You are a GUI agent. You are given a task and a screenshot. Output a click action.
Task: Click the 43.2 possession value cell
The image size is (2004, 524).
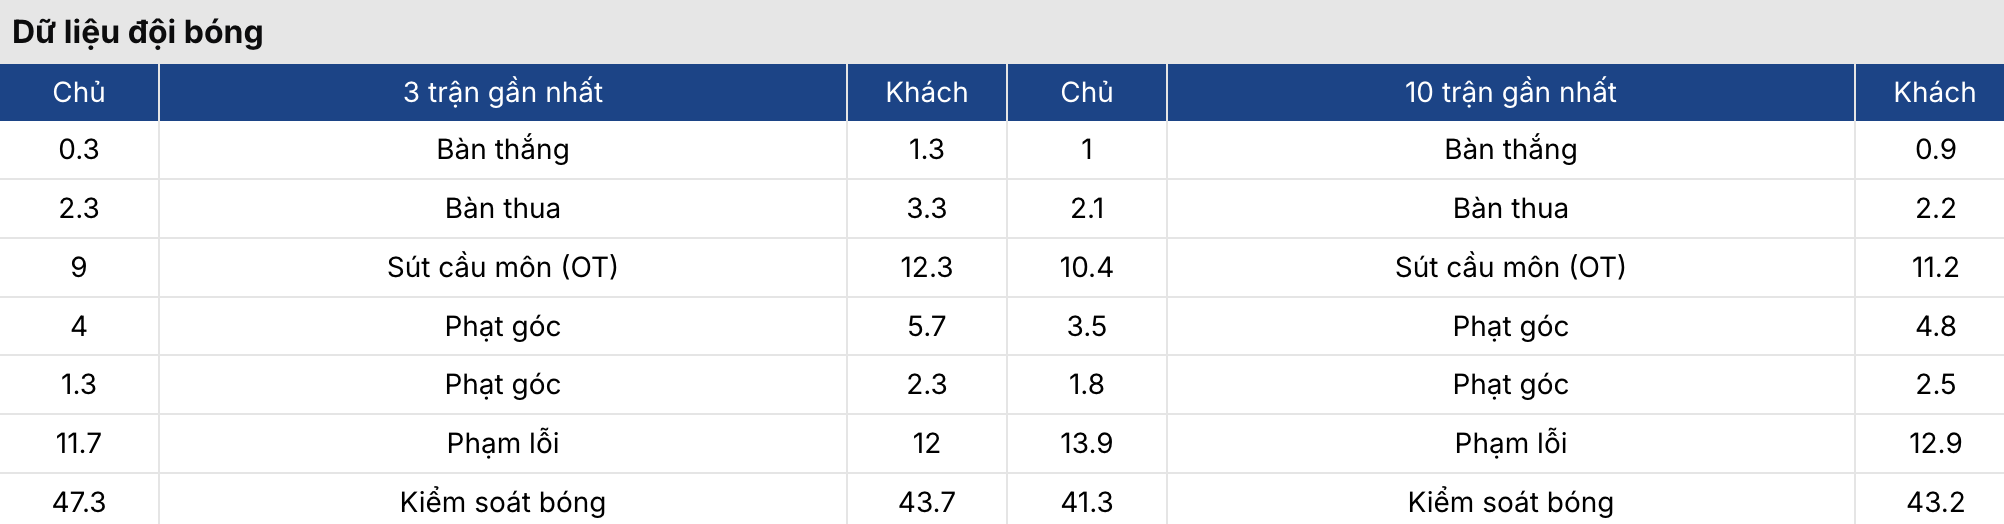pyautogui.click(x=1934, y=502)
